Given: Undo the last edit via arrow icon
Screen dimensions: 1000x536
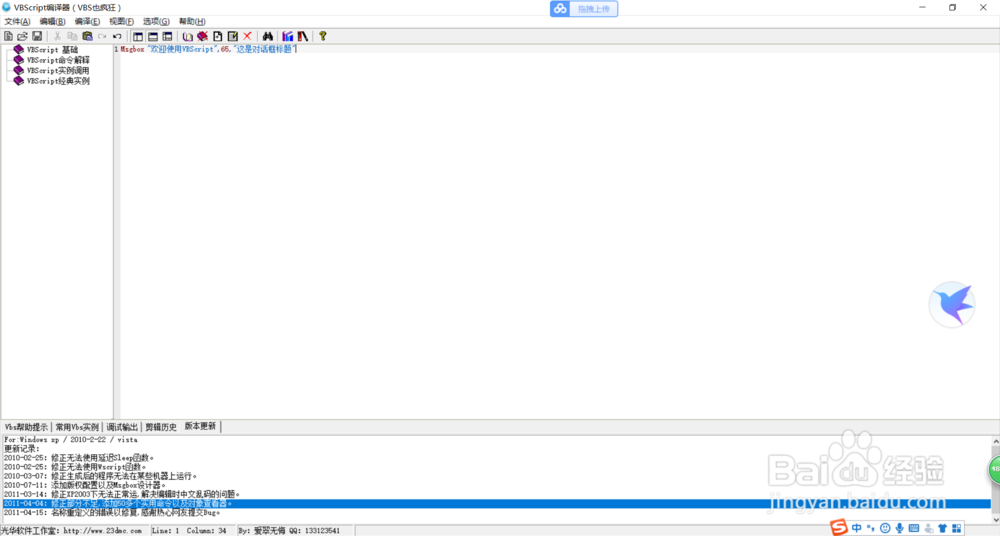Looking at the screenshot, I should pos(117,36).
